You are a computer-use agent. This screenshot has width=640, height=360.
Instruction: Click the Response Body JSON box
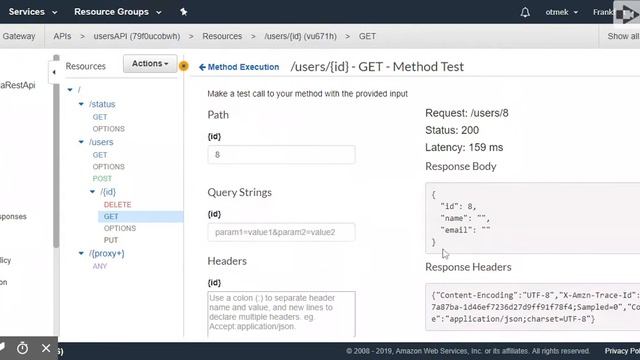[533, 218]
